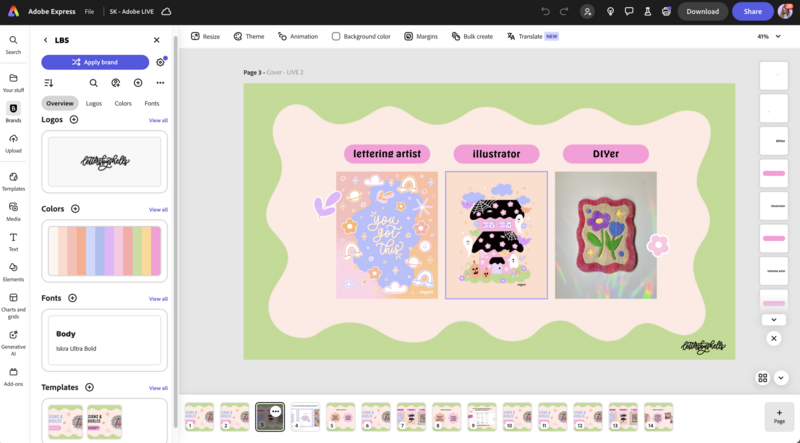Viewport: 800px width, 443px height.
Task: Expand the bottom page strip chevron
Action: coord(781,378)
